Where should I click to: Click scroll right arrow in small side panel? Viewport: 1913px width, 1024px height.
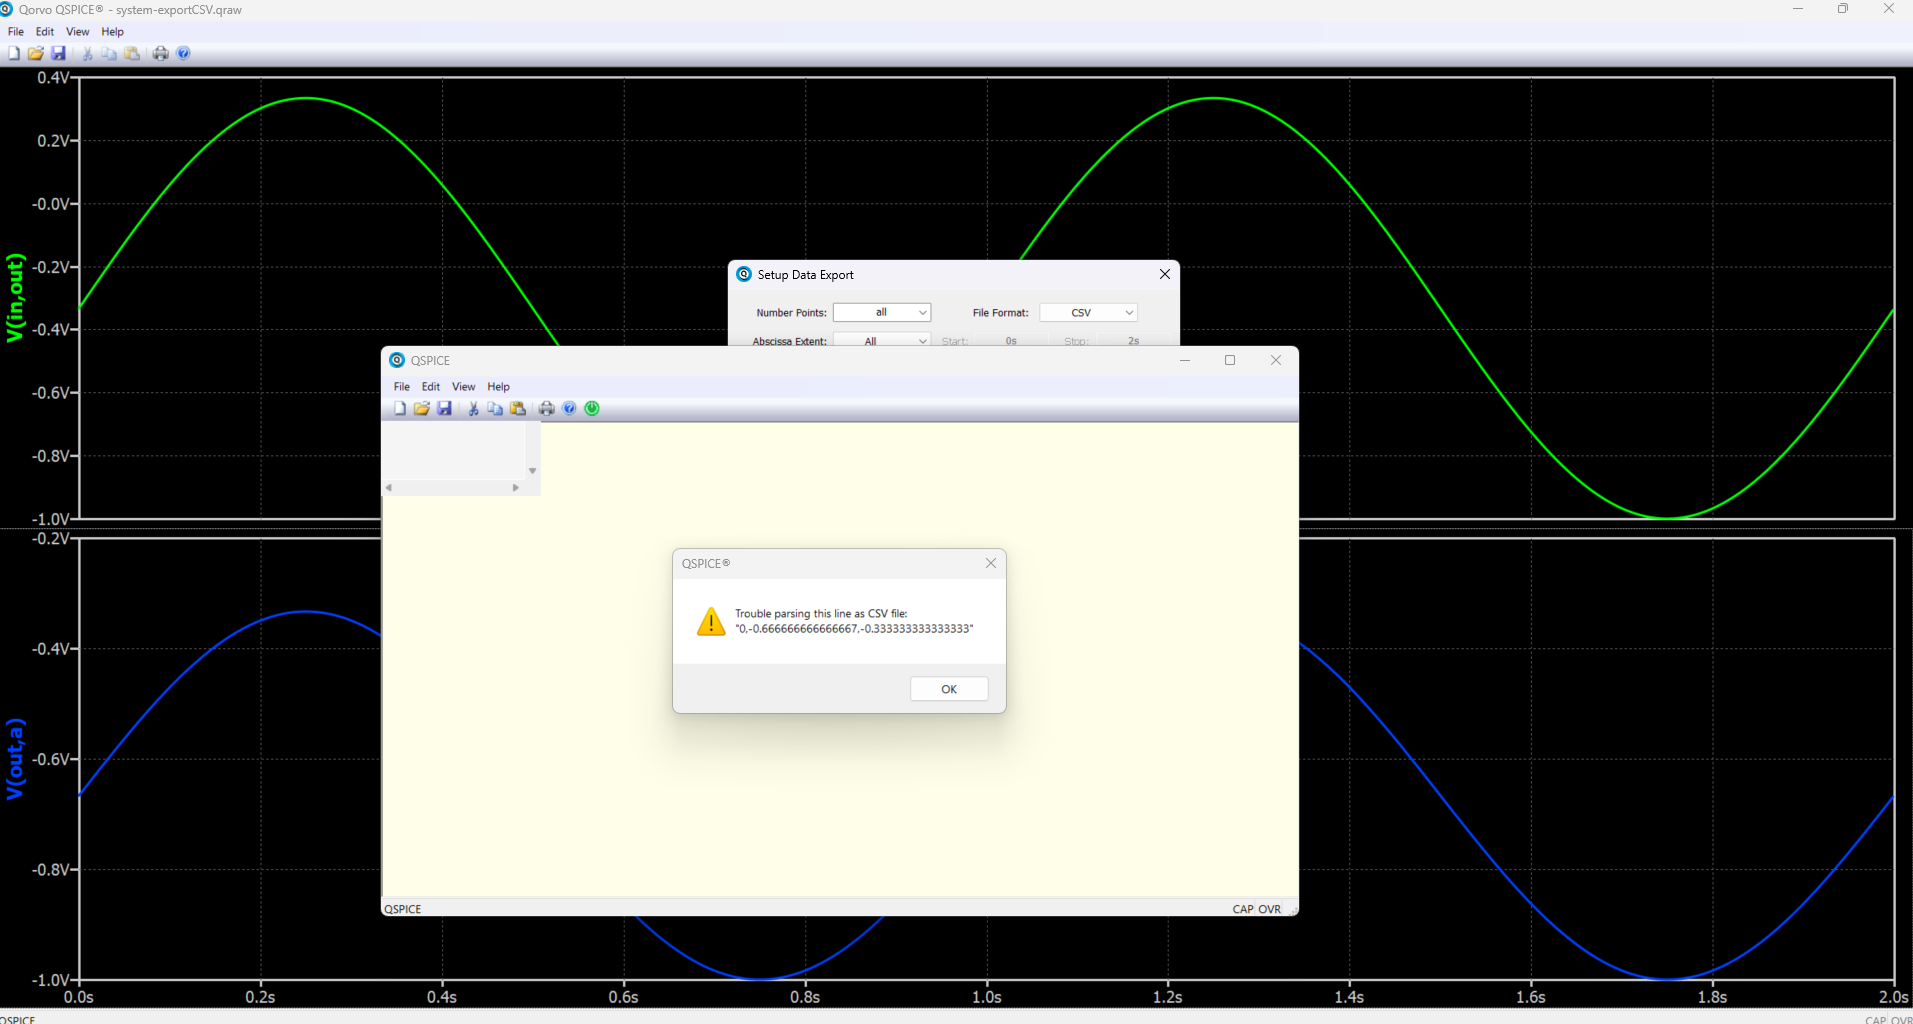[x=516, y=488]
